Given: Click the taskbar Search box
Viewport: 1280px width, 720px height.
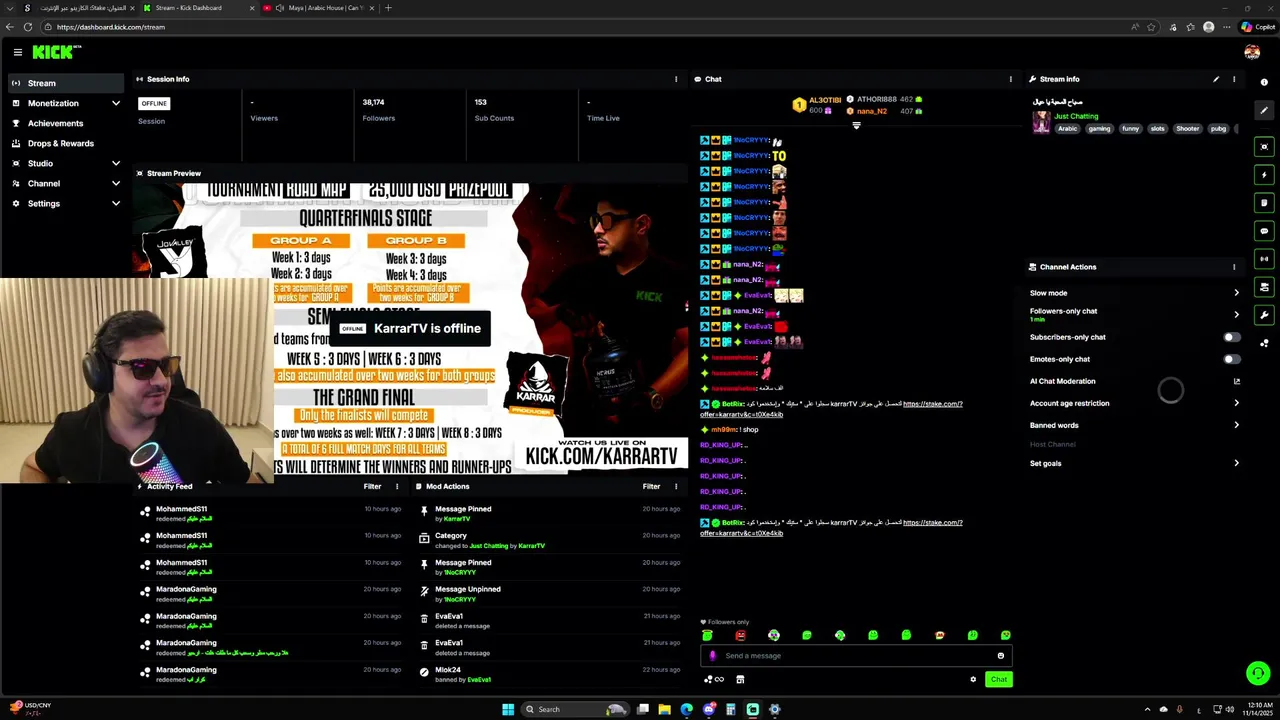Looking at the screenshot, I should coord(575,710).
